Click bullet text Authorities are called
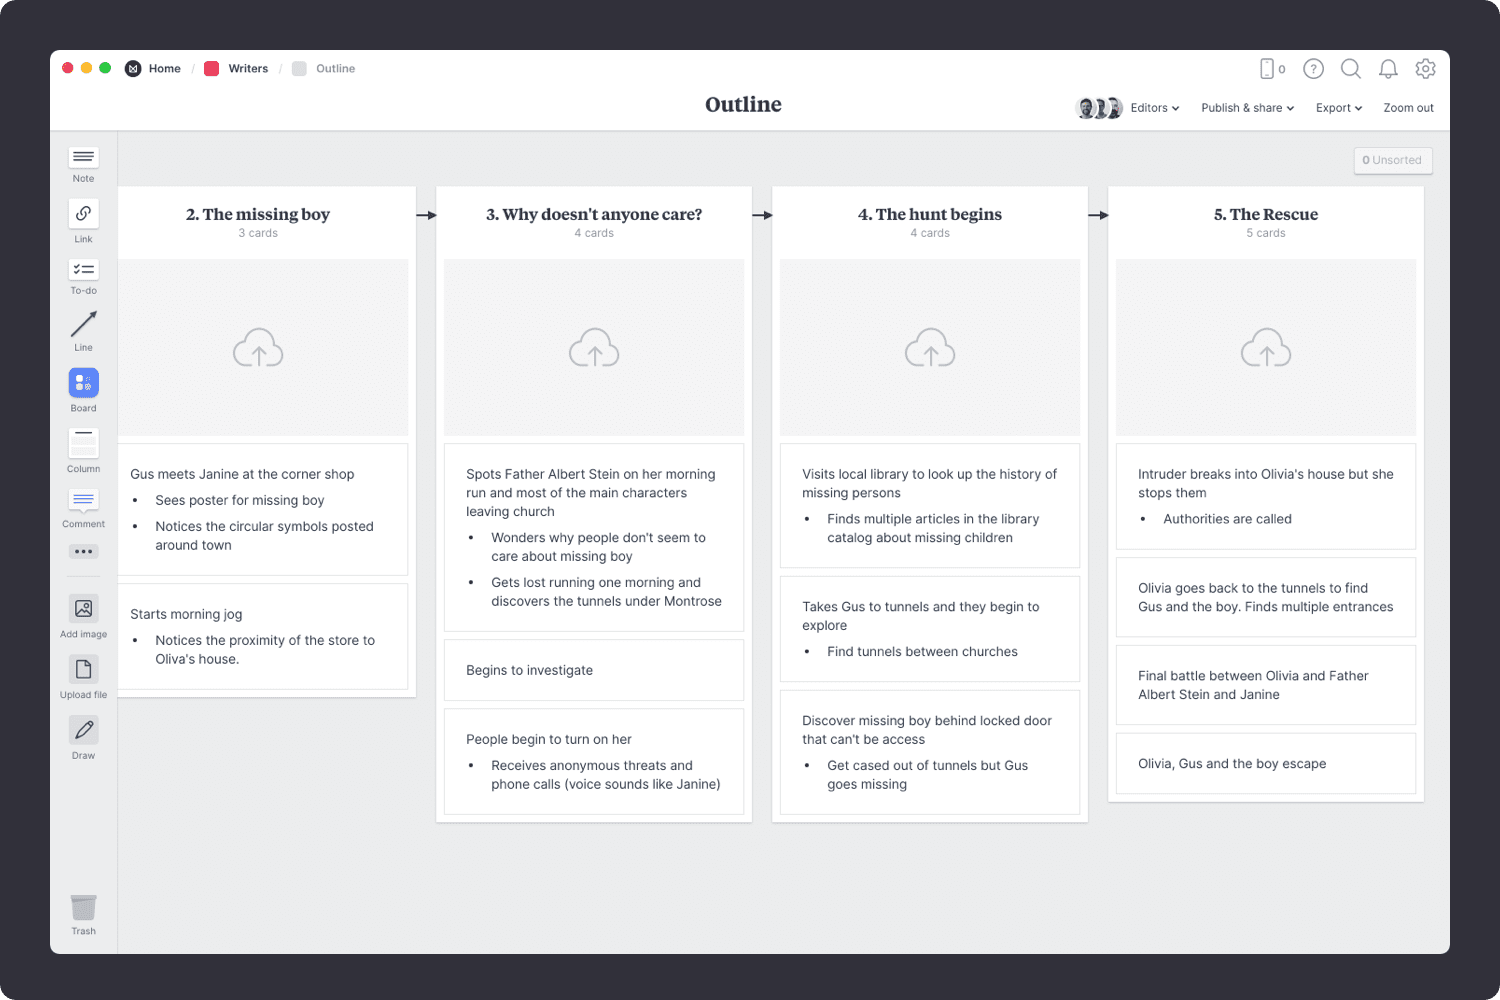The width and height of the screenshot is (1500, 1000). (x=1227, y=519)
